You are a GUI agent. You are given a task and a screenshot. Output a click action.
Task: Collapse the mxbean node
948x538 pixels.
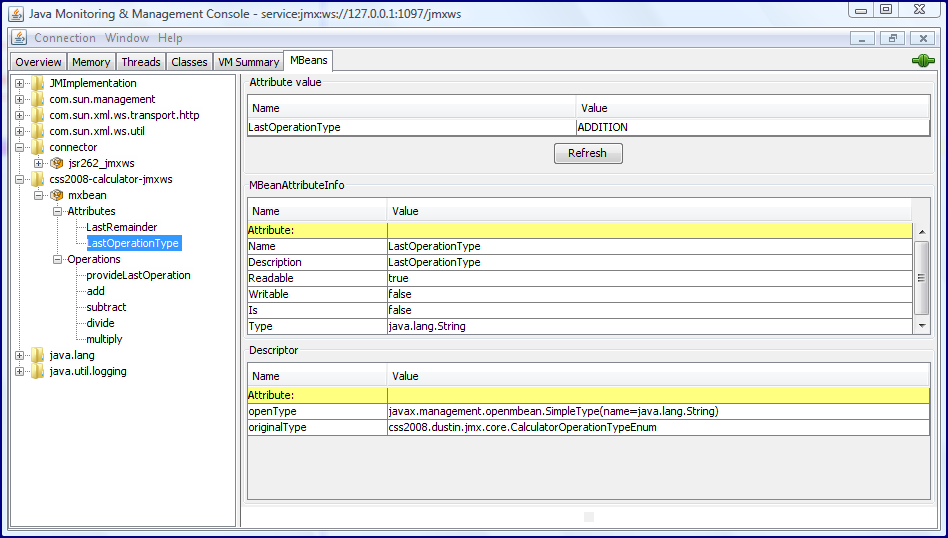coord(39,195)
